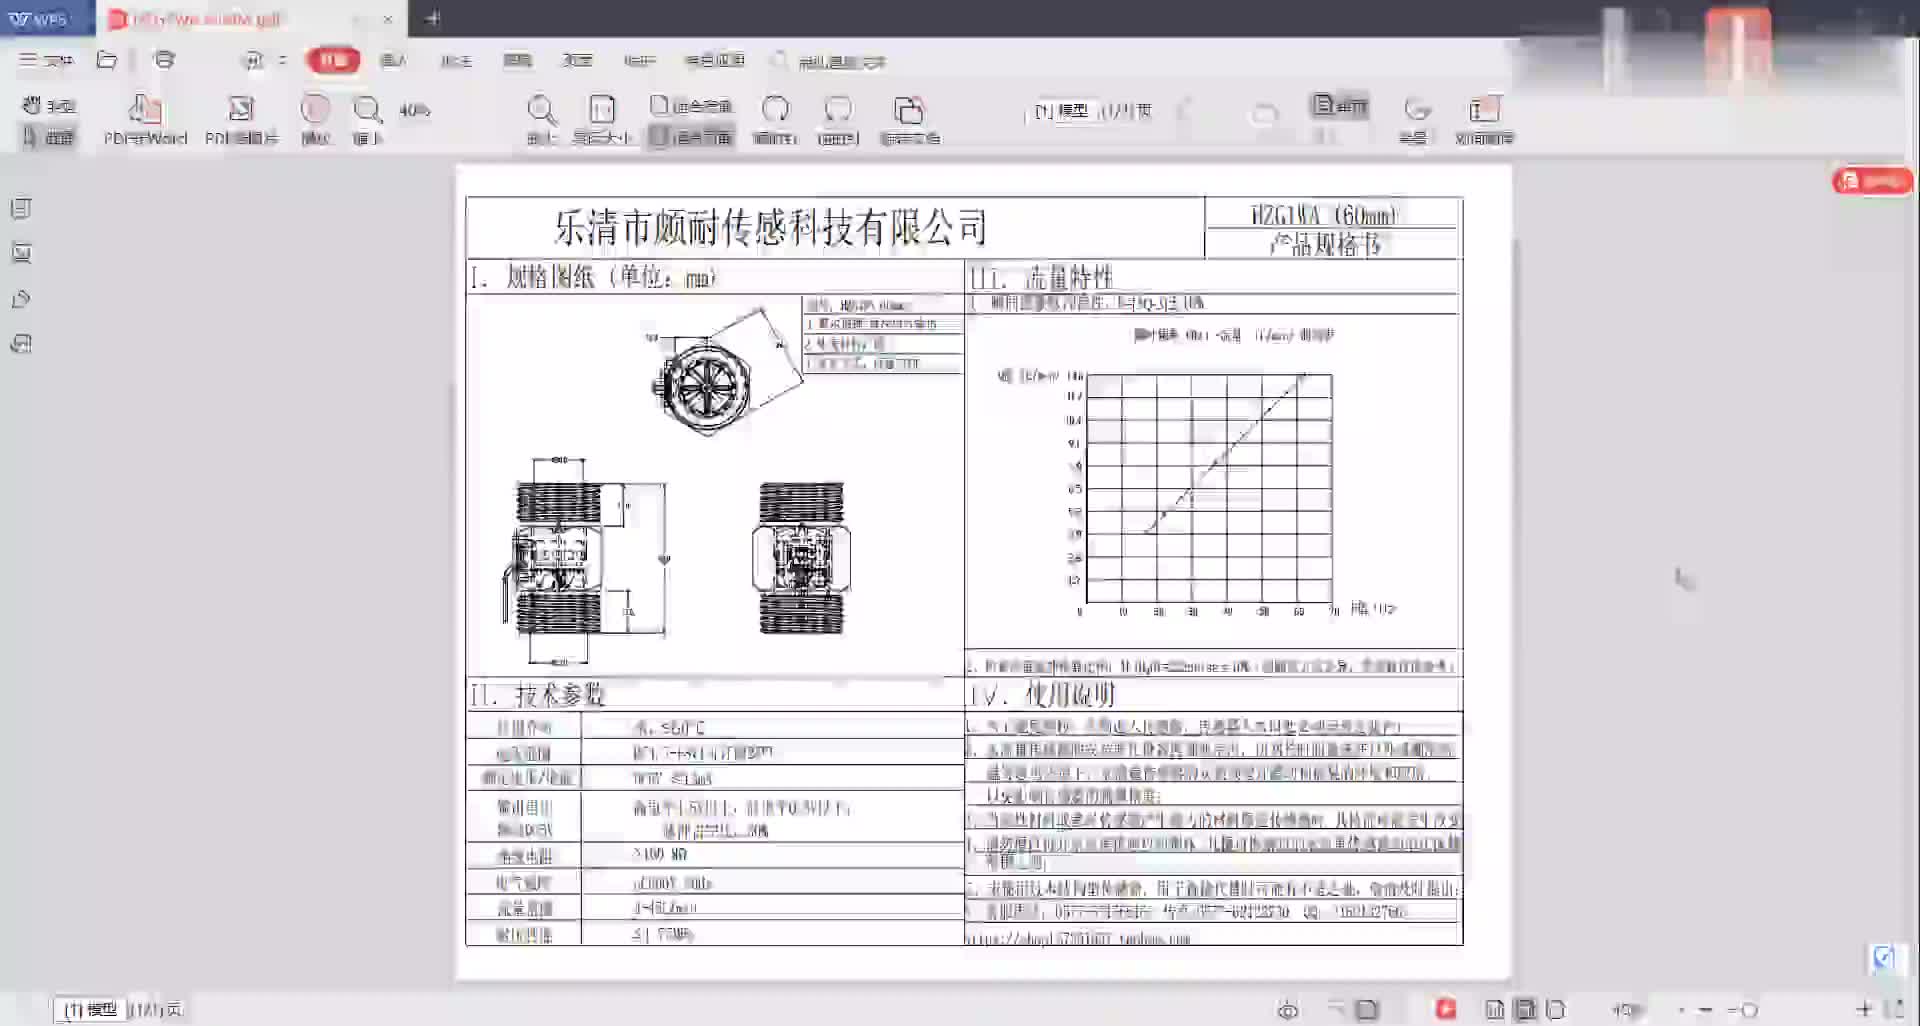Open the outline panel in left sidebar
Viewport: 1920px width, 1026px height.
point(21,208)
